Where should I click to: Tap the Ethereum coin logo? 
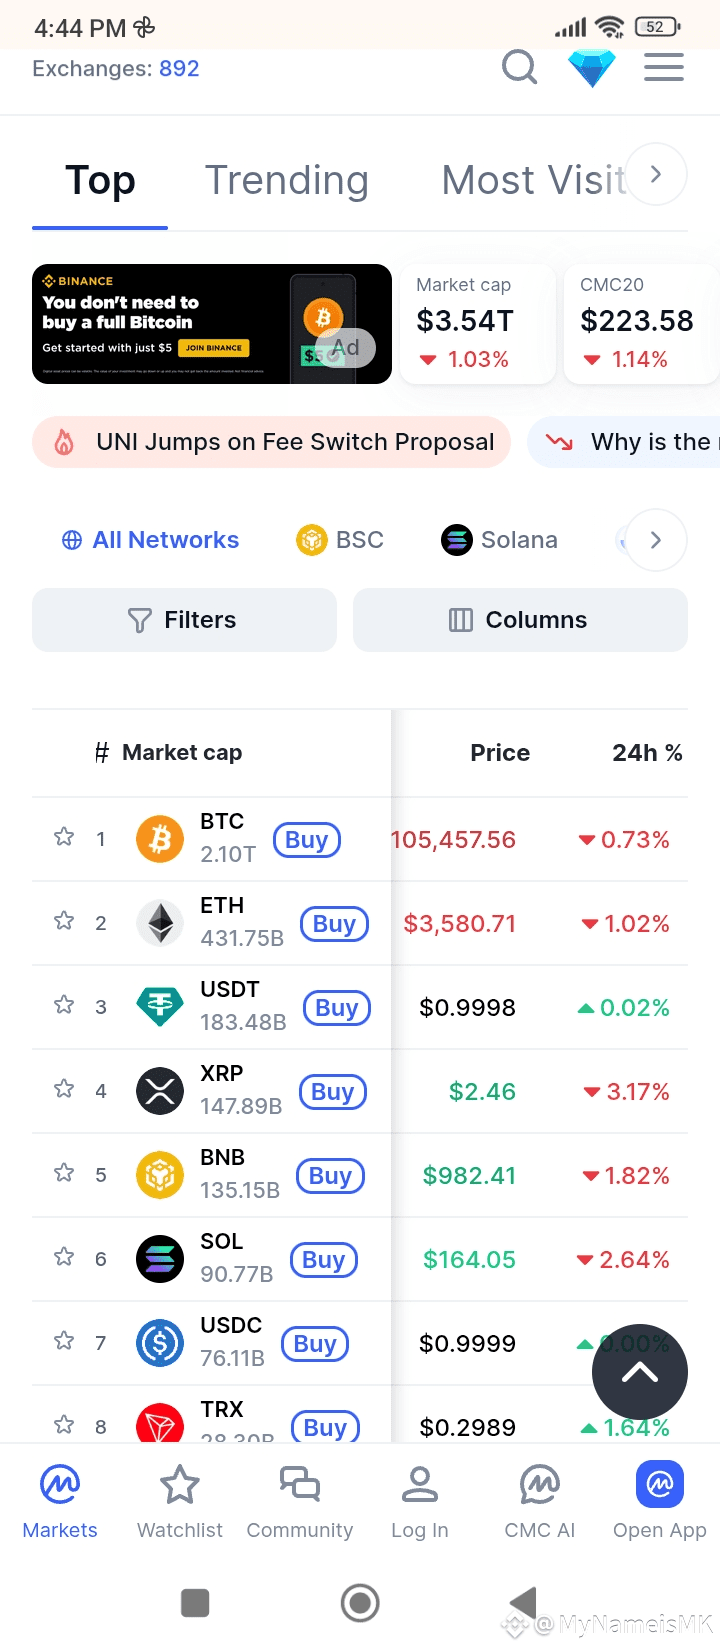160,923
